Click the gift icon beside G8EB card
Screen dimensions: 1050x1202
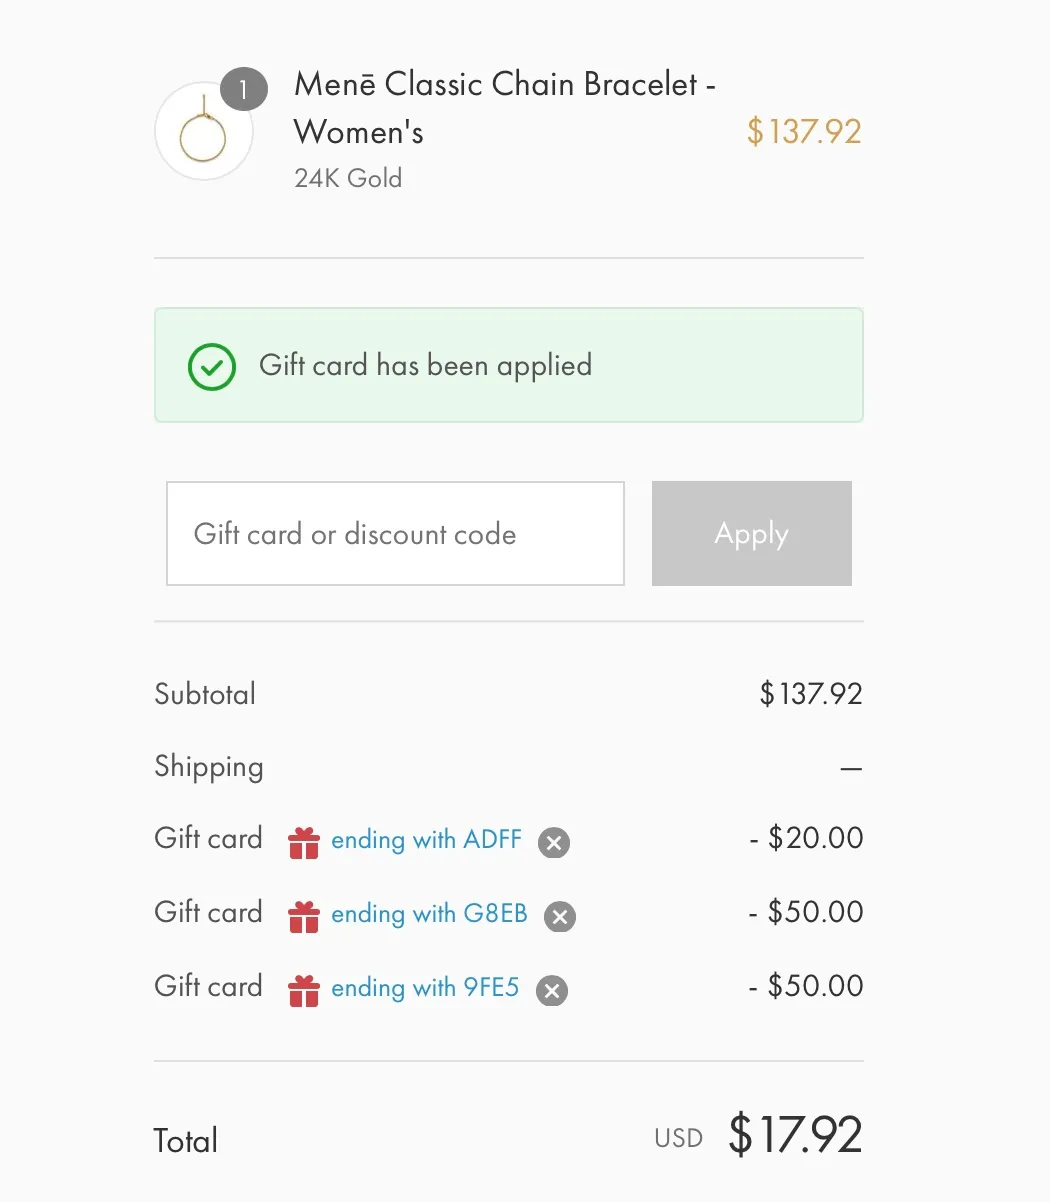coord(304,916)
